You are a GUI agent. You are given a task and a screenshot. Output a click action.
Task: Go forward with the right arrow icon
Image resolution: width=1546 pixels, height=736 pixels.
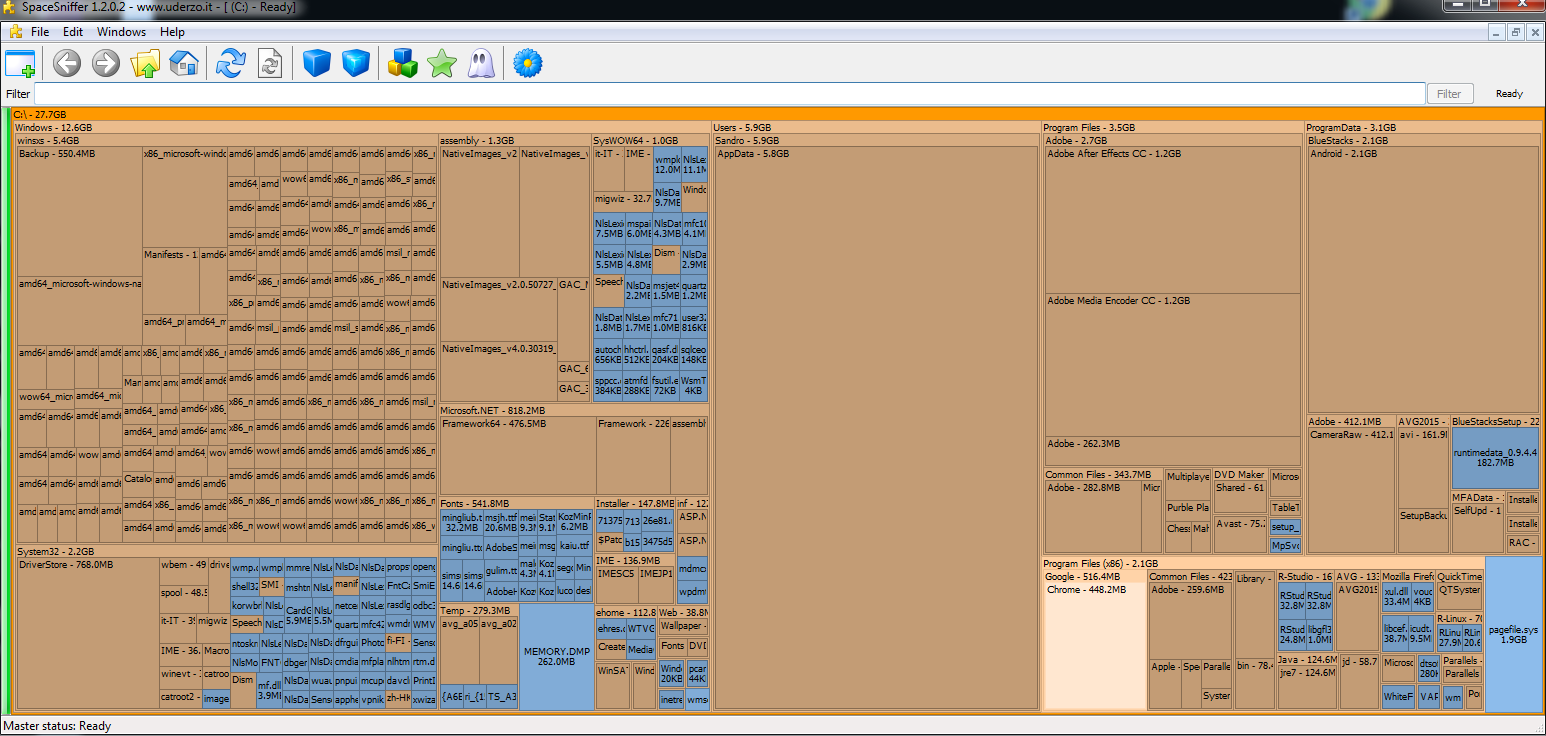click(x=106, y=64)
